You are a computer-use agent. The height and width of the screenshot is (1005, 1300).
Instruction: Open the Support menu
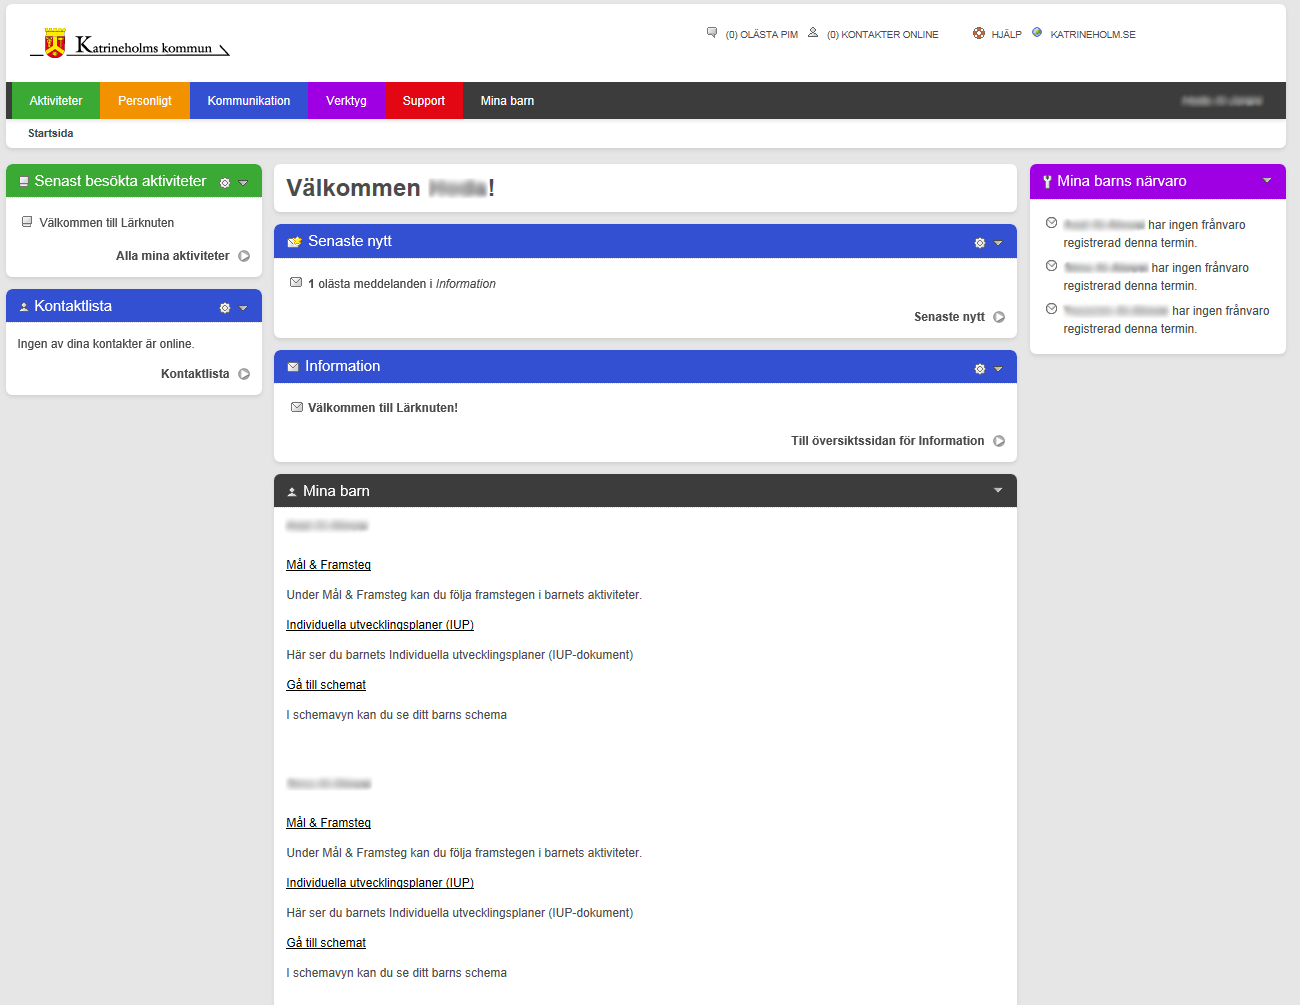tap(424, 101)
